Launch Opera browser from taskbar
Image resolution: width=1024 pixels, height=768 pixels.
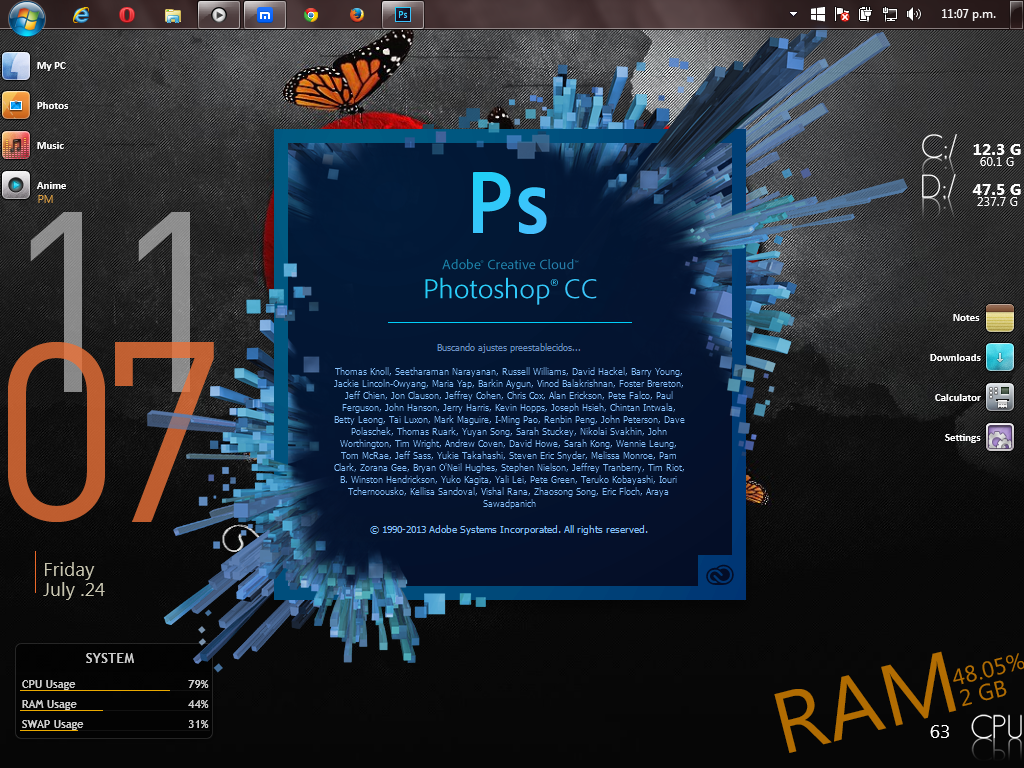pos(127,14)
